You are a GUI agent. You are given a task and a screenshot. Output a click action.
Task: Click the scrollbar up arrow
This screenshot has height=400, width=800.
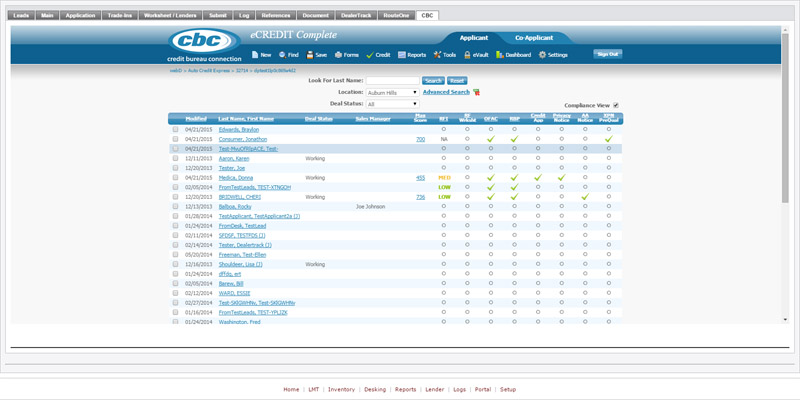coord(785,30)
